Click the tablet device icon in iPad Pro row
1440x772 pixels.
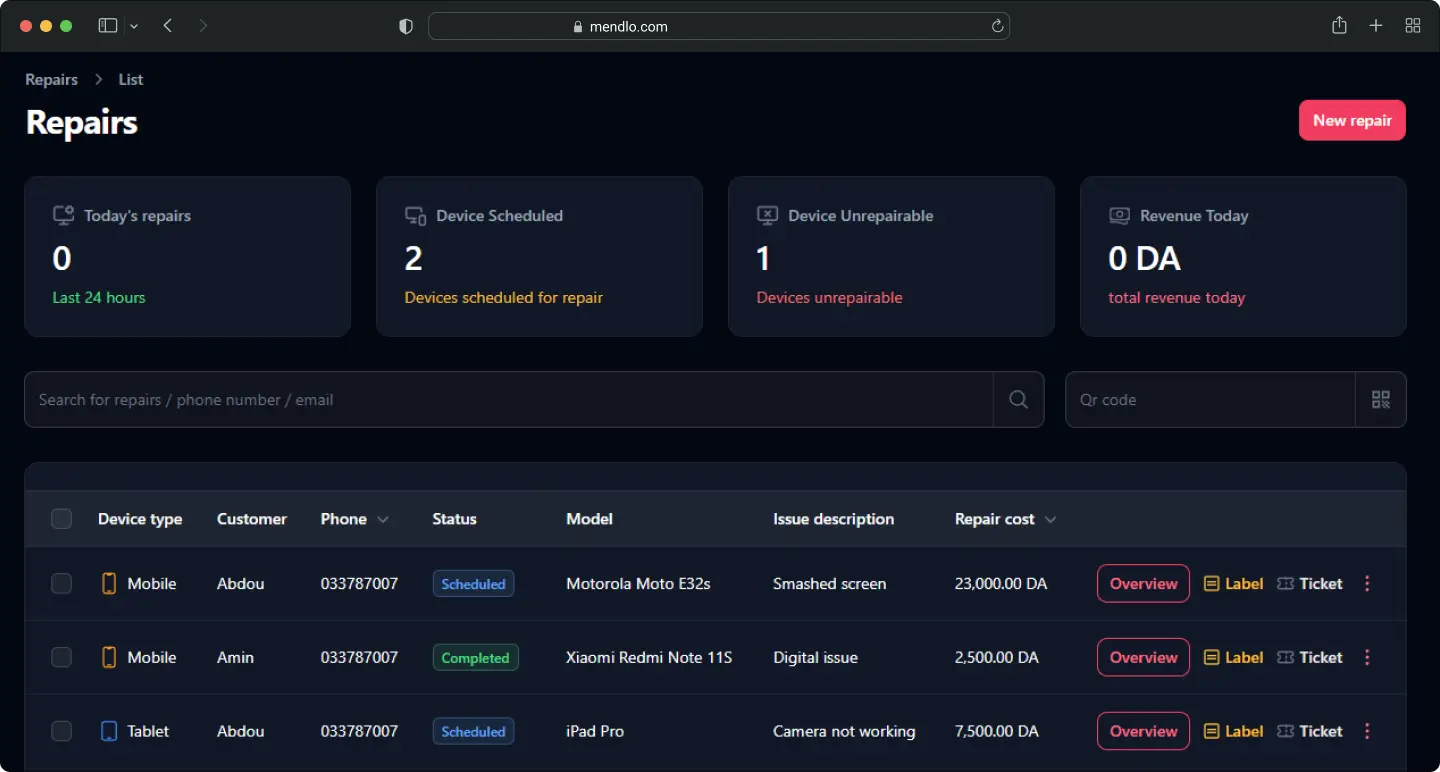(x=109, y=731)
